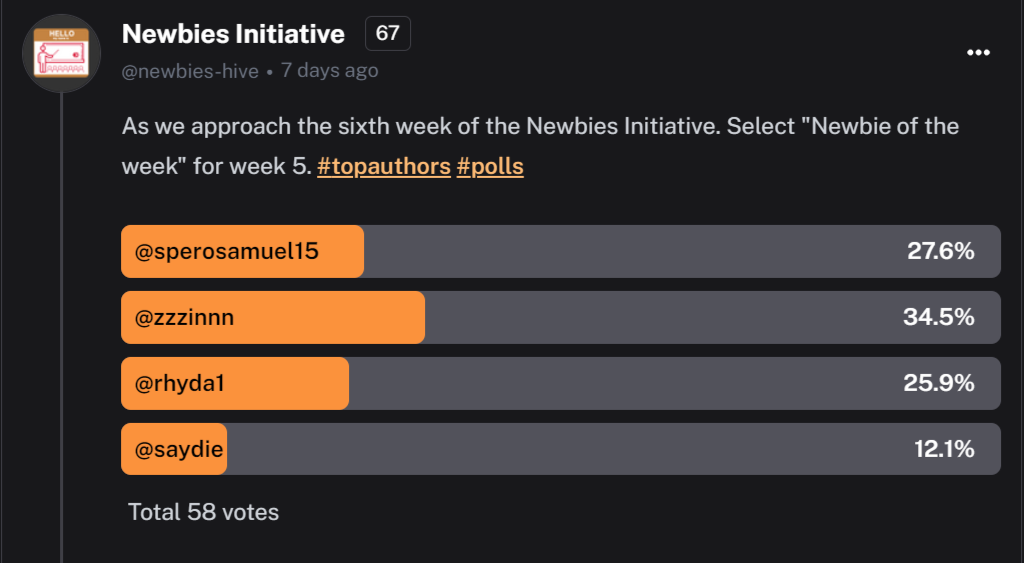Choose the @saydie poll option
This screenshot has width=1024, height=563.
pos(560,449)
